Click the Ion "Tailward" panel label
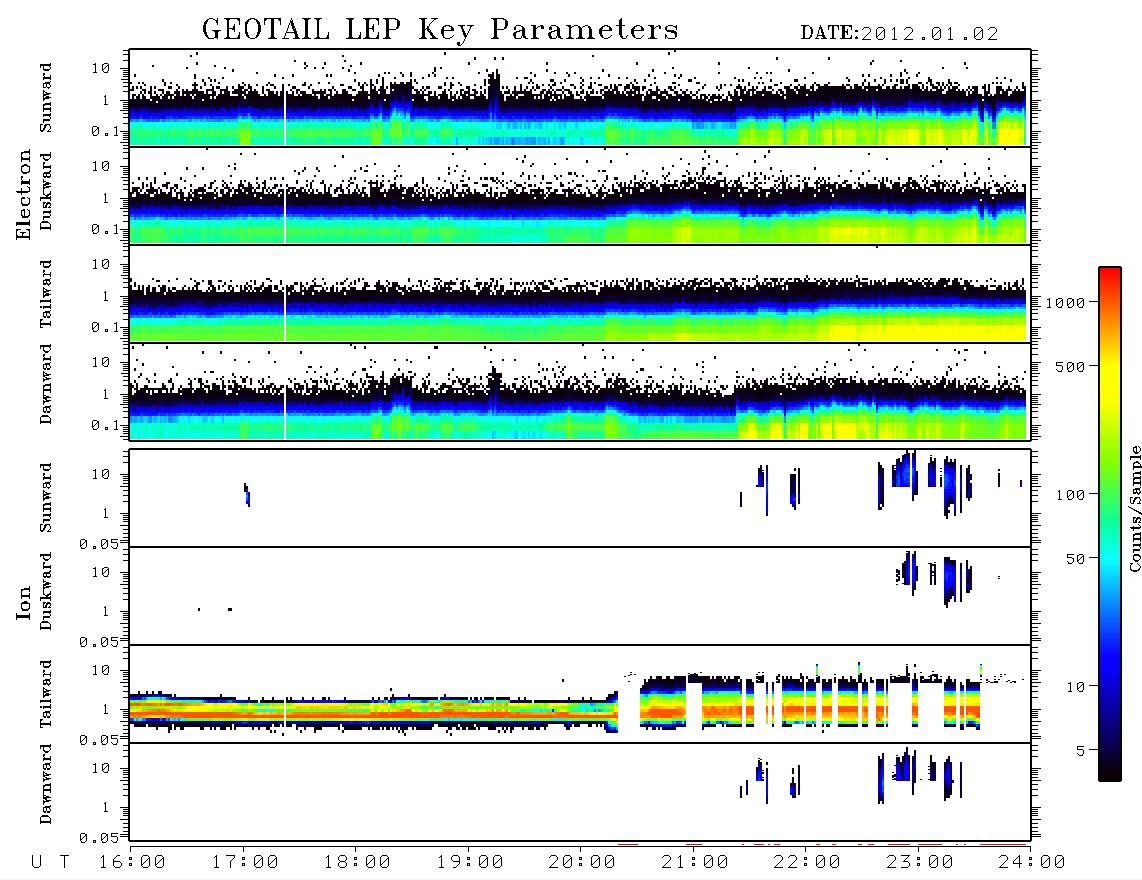The image size is (1142, 880). click(x=46, y=694)
